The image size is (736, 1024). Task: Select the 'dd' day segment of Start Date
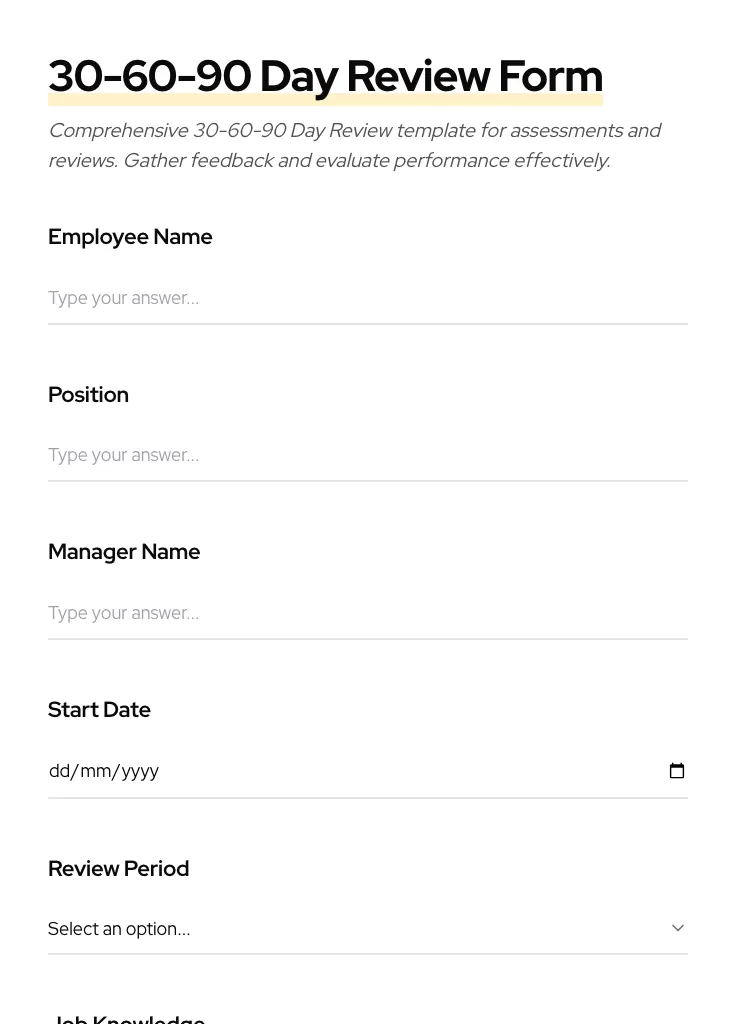click(x=59, y=771)
